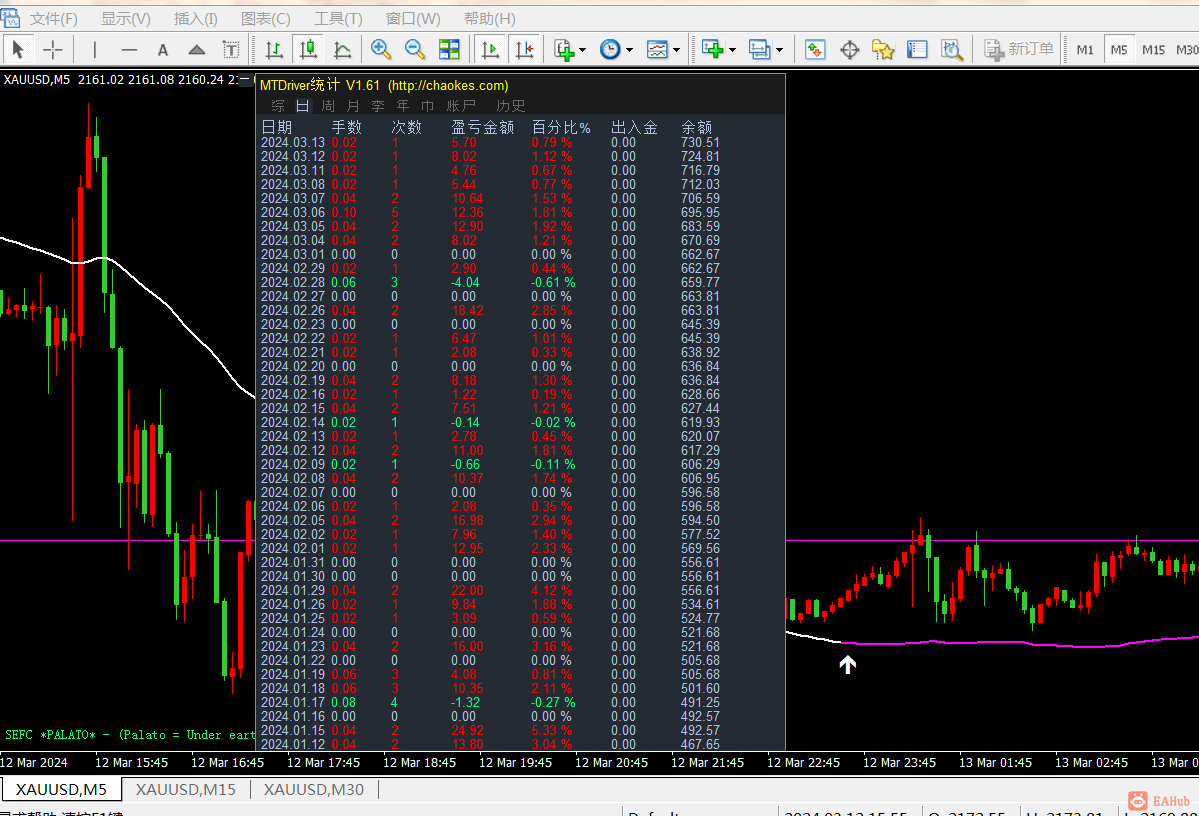Select the 日 daily statistics tab
Image resolution: width=1199 pixels, height=816 pixels.
(x=303, y=106)
